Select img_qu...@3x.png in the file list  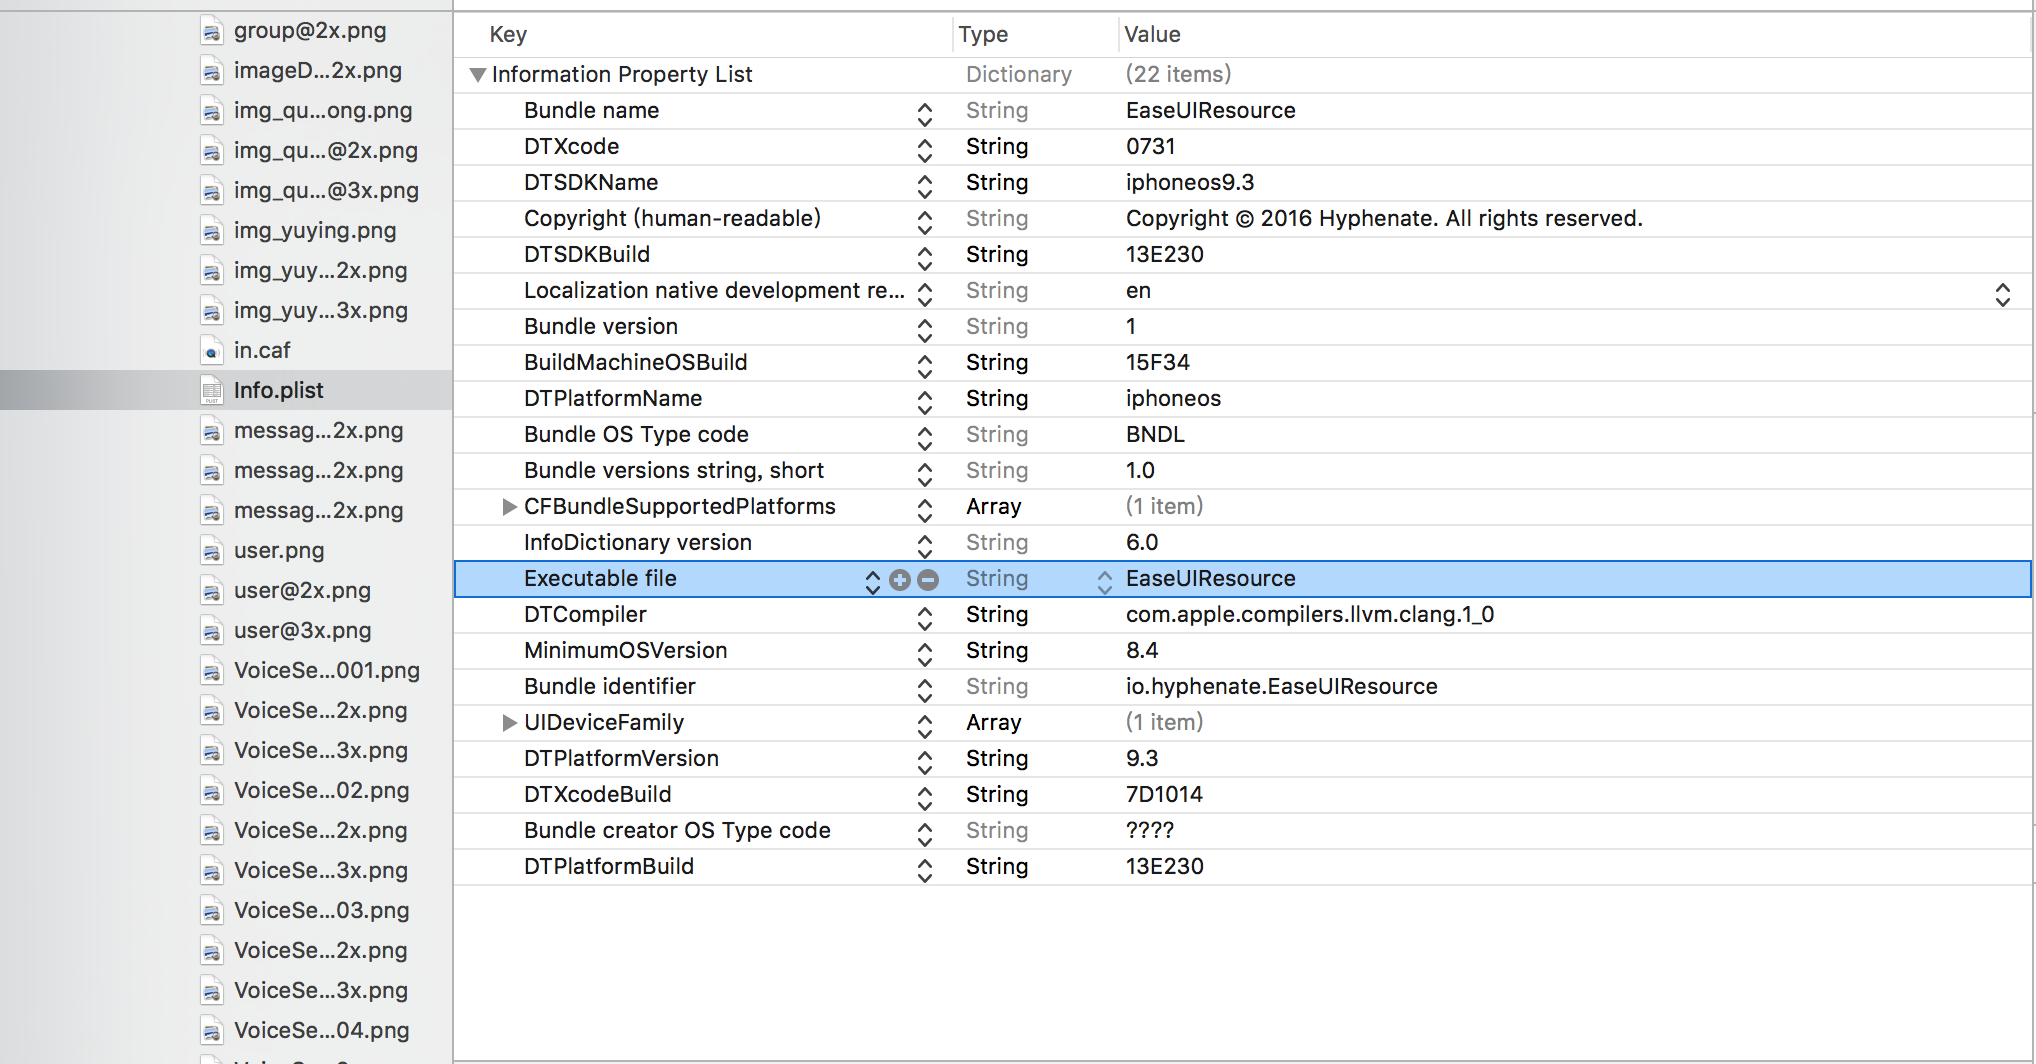tap(326, 191)
